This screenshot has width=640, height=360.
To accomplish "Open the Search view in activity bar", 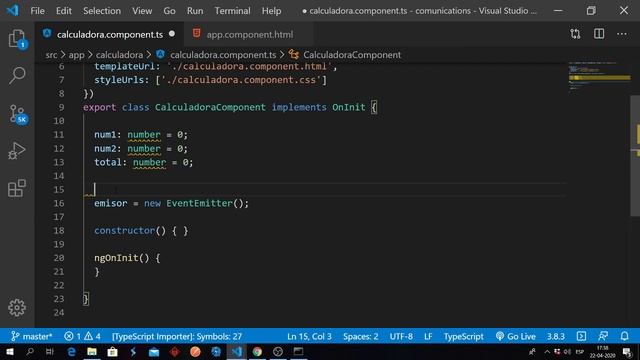I will pos(17,76).
